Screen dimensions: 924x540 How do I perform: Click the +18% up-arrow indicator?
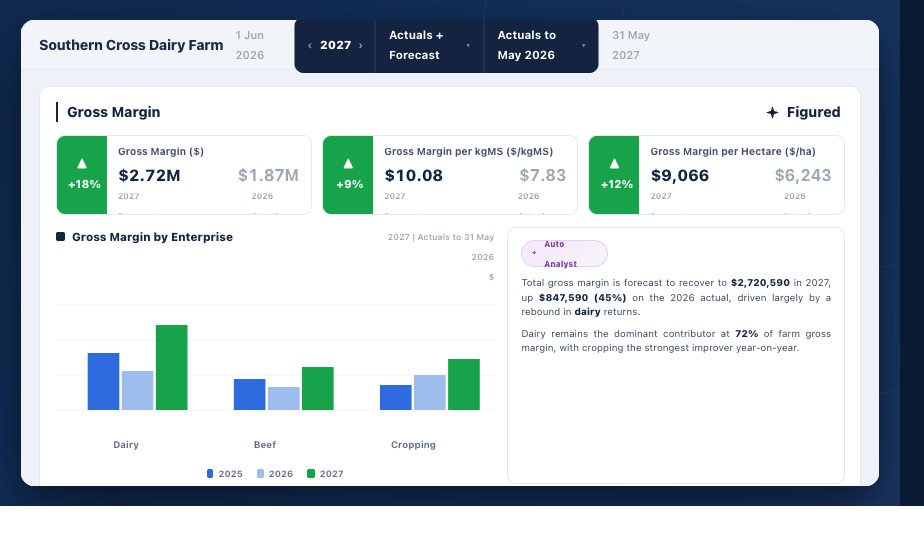(82, 175)
